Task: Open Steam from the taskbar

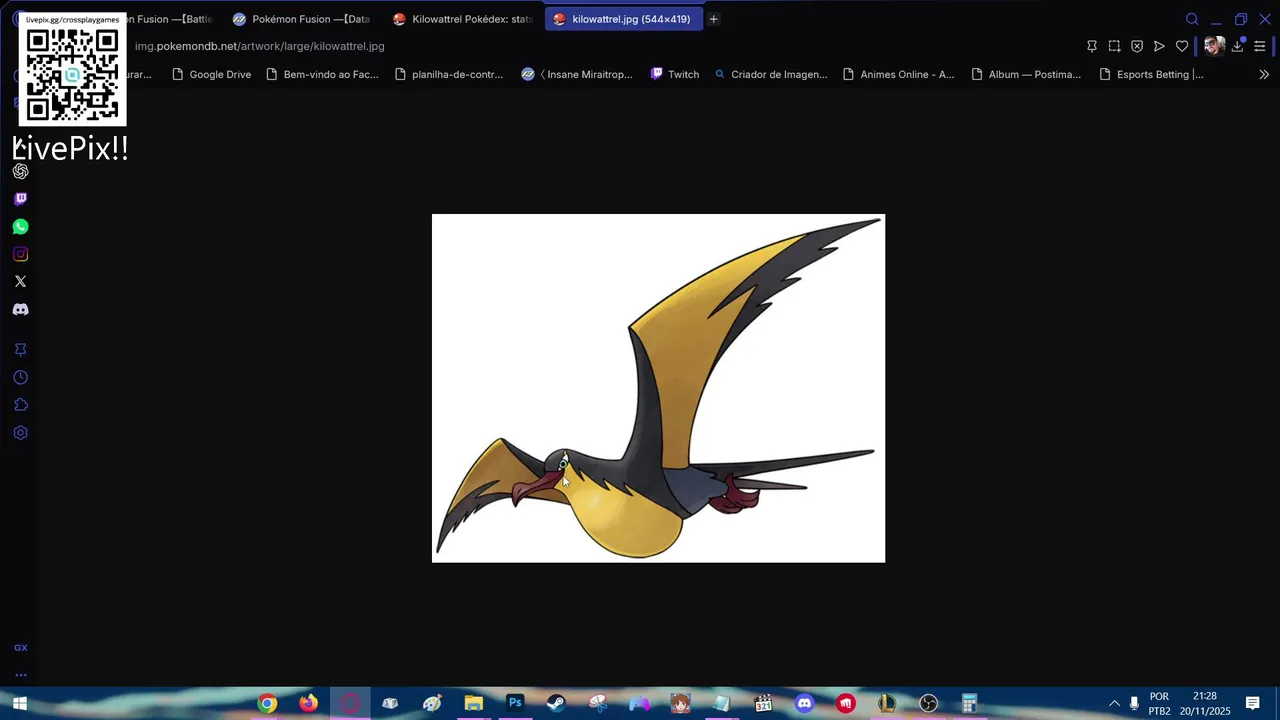Action: [556, 704]
